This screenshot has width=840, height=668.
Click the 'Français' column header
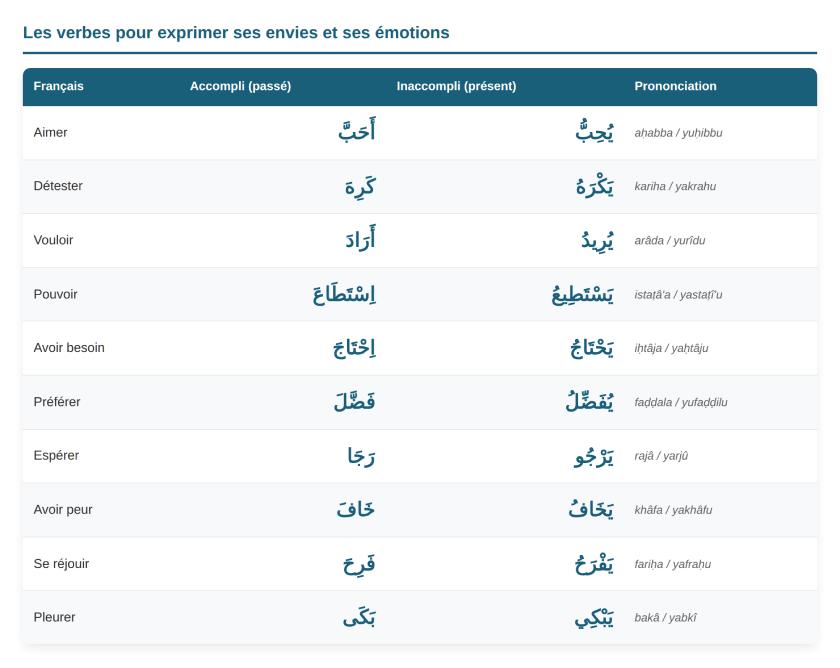tap(58, 86)
